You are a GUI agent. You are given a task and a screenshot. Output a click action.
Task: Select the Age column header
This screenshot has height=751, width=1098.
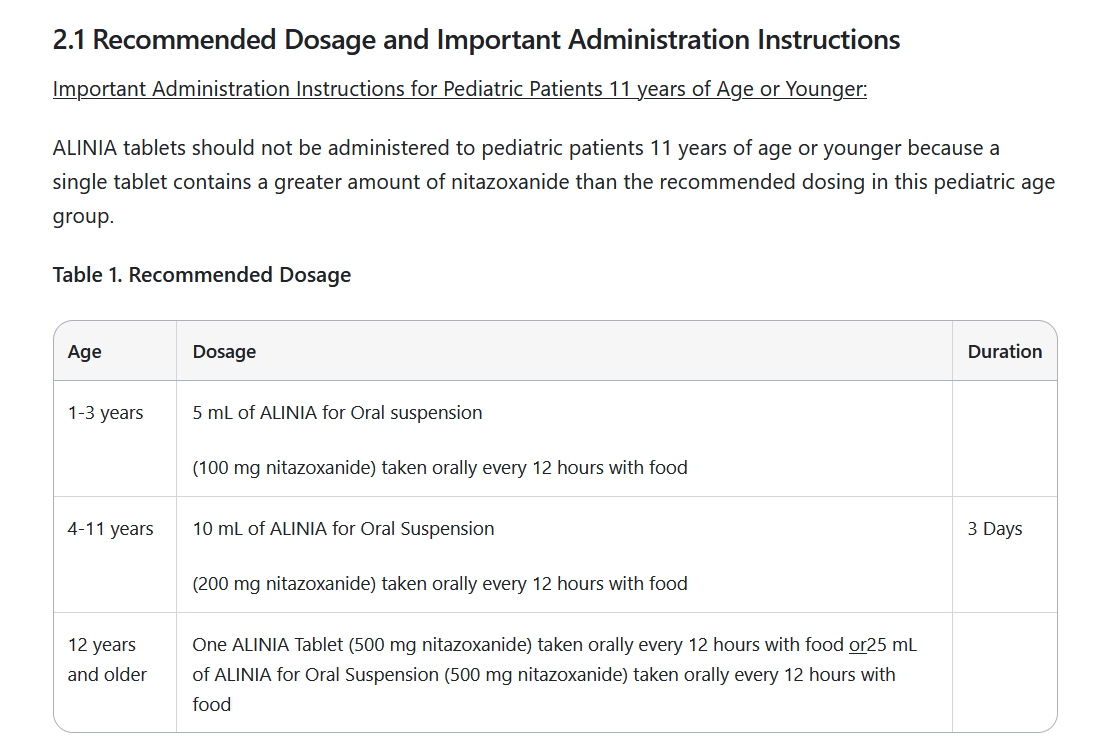click(x=85, y=352)
